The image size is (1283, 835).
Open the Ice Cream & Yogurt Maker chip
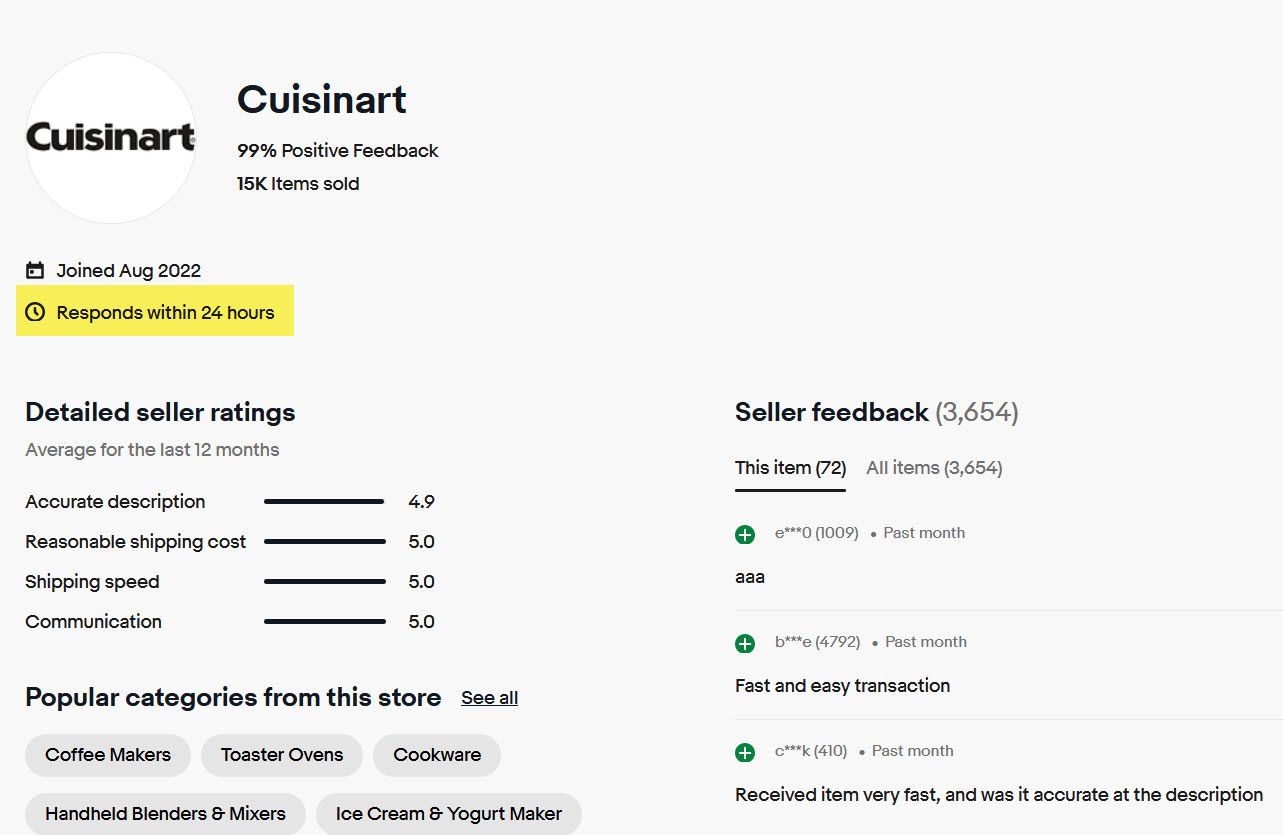(x=449, y=814)
